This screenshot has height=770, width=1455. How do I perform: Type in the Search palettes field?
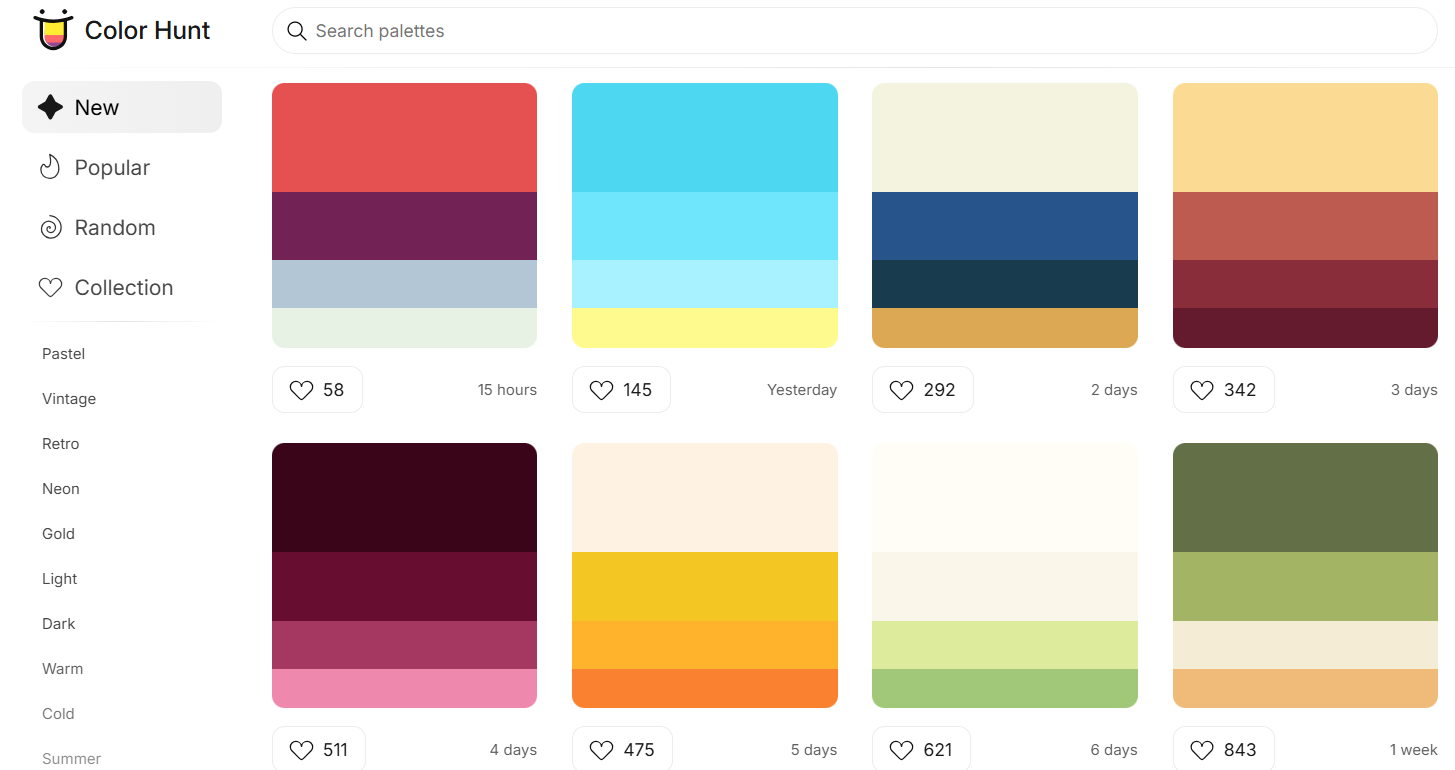coord(860,31)
